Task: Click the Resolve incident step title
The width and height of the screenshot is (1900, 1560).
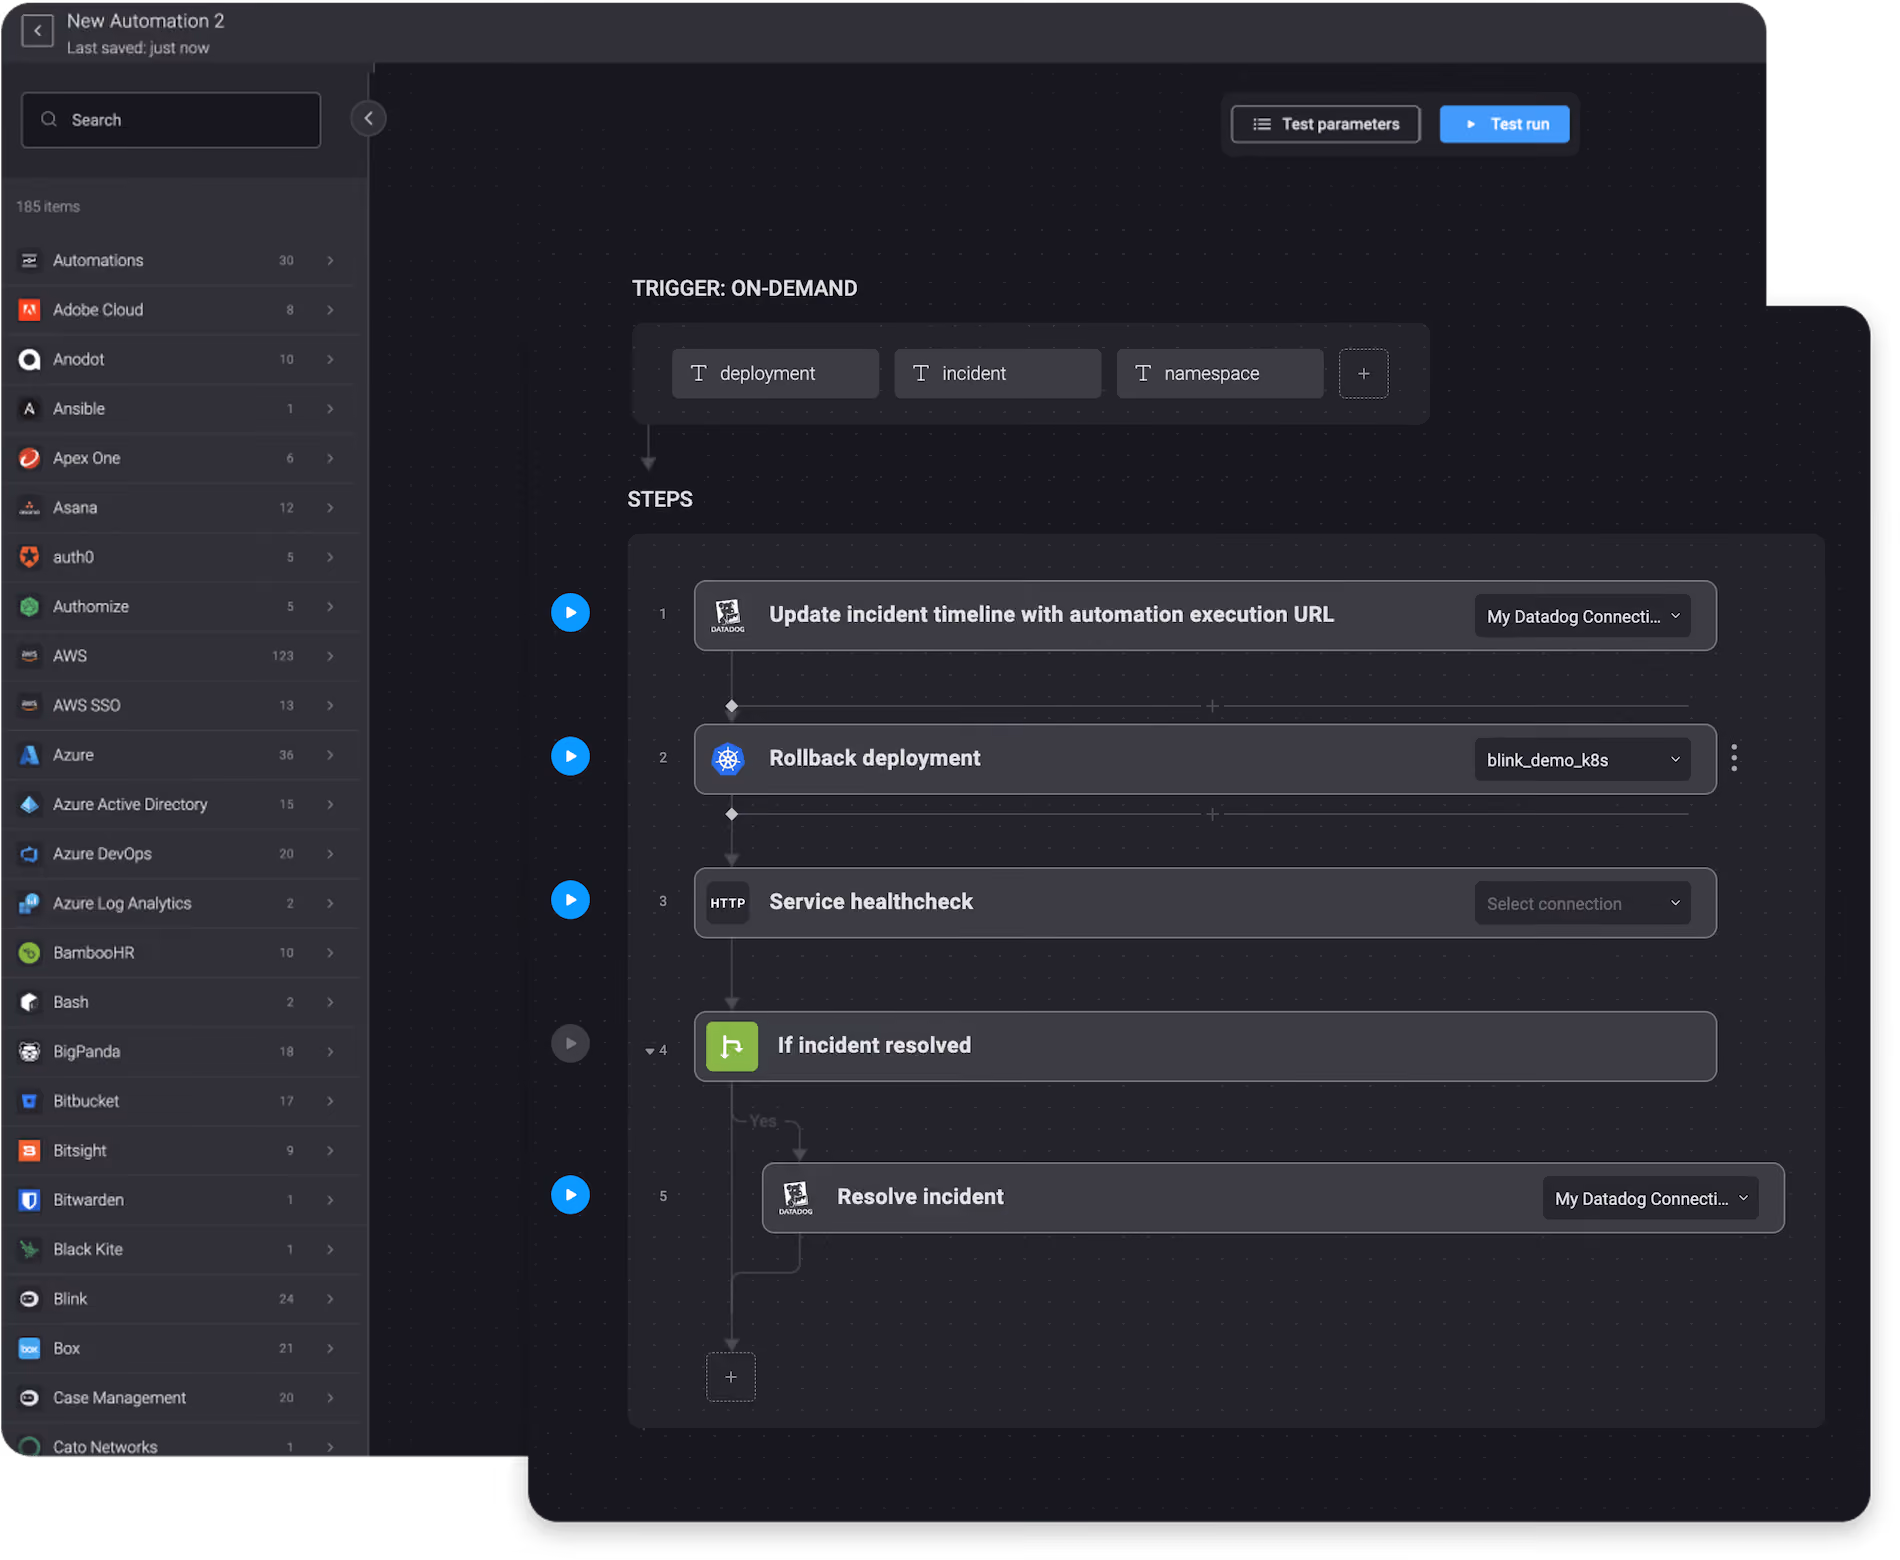Action: click(x=920, y=1197)
